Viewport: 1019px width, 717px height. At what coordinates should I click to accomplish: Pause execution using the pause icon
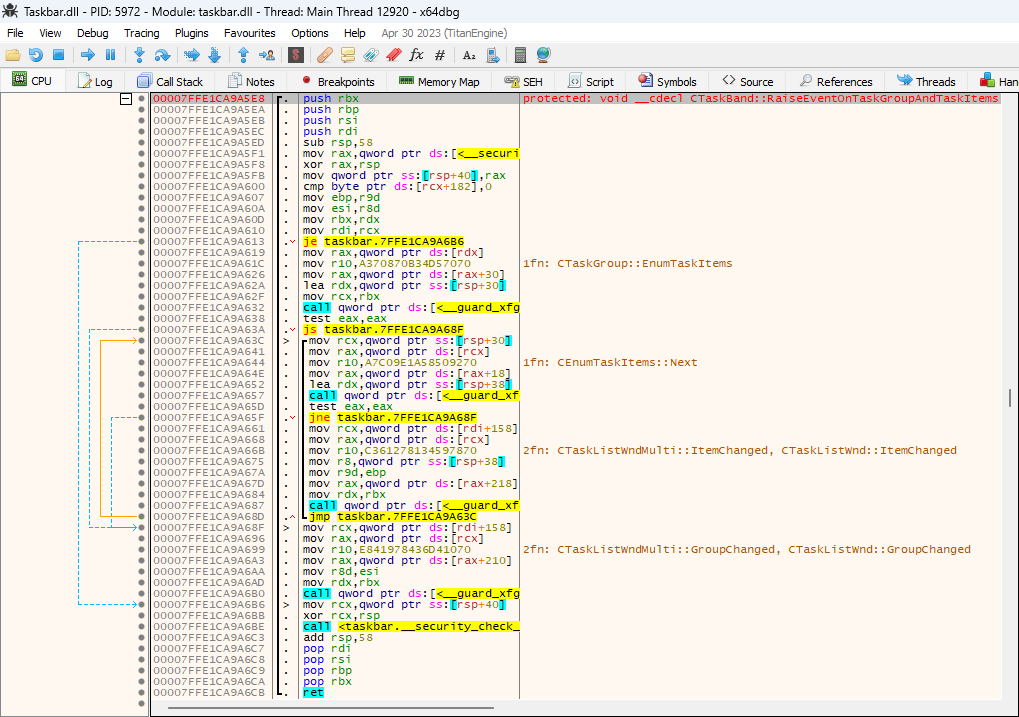pos(110,55)
